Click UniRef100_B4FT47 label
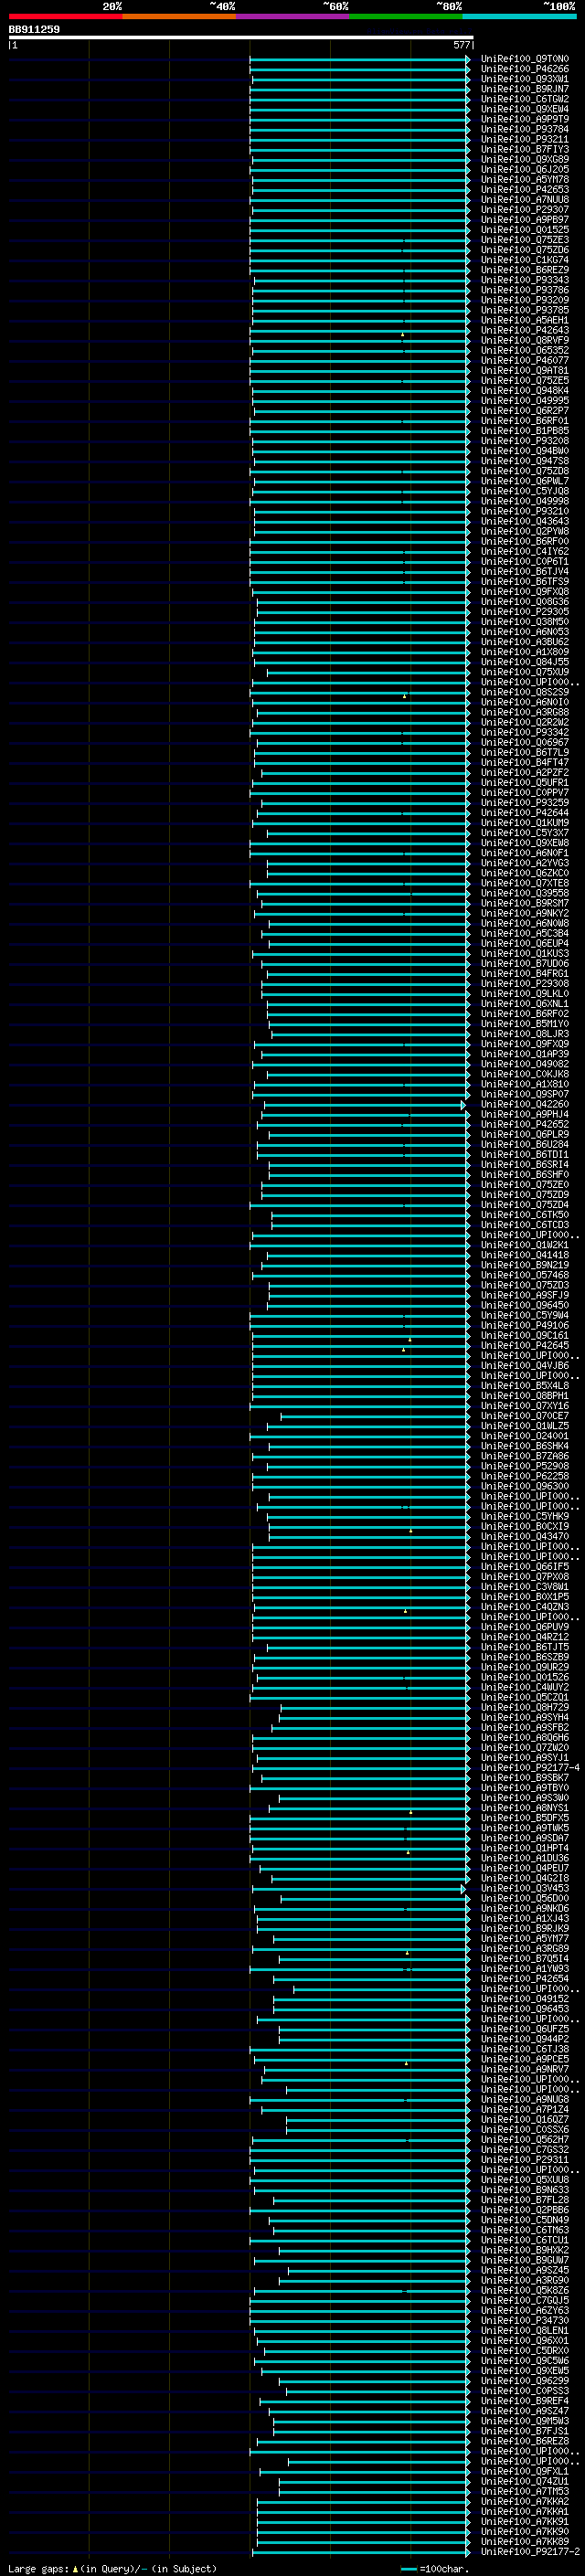585x2576 pixels. point(525,762)
